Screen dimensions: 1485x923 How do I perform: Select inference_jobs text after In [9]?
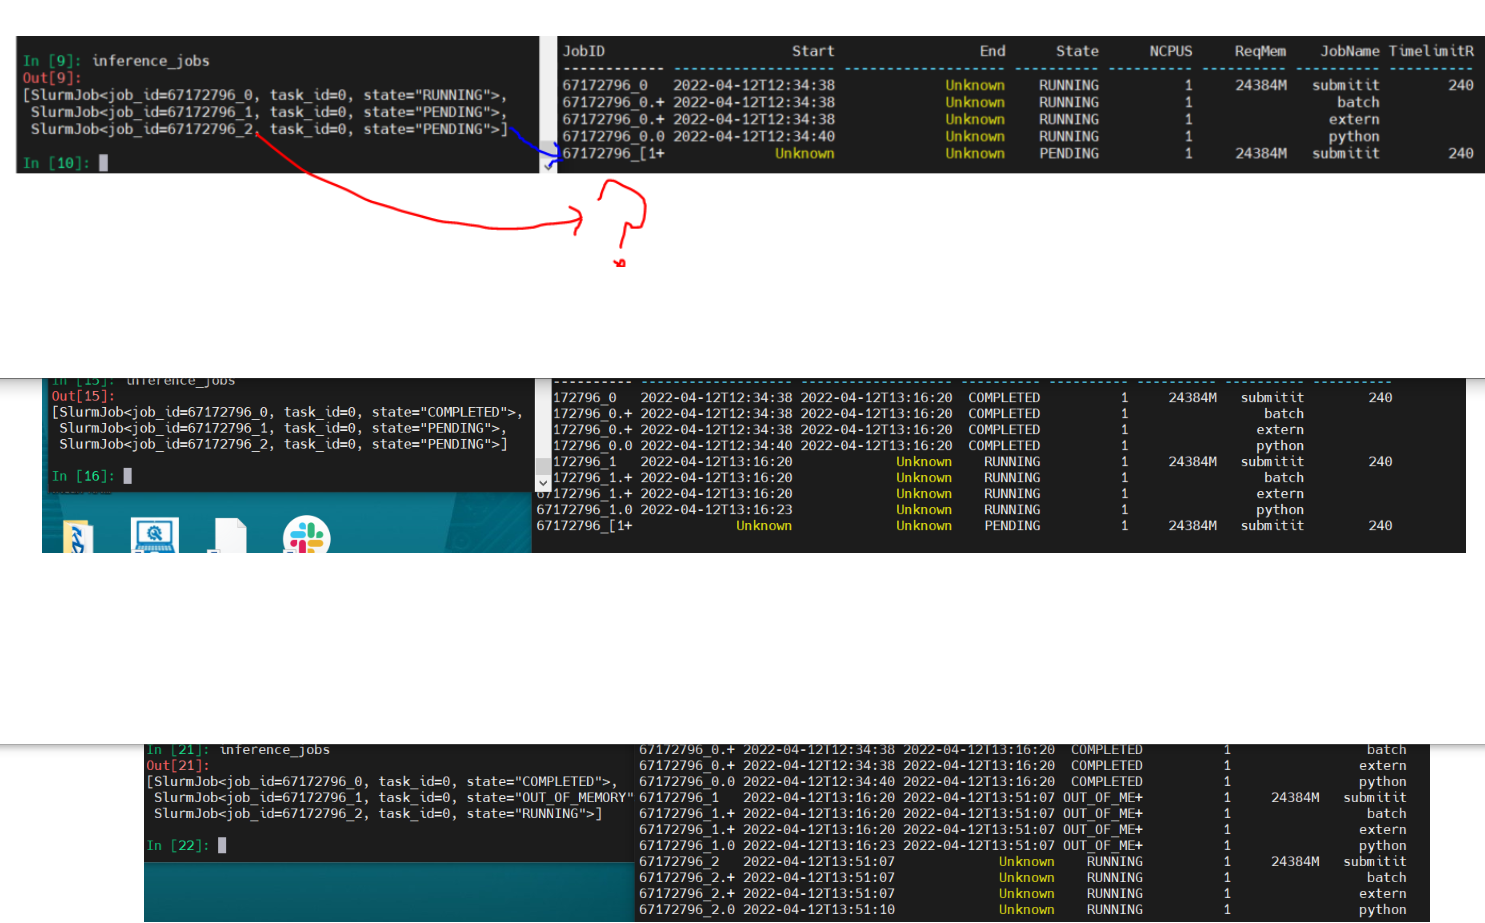click(x=151, y=61)
